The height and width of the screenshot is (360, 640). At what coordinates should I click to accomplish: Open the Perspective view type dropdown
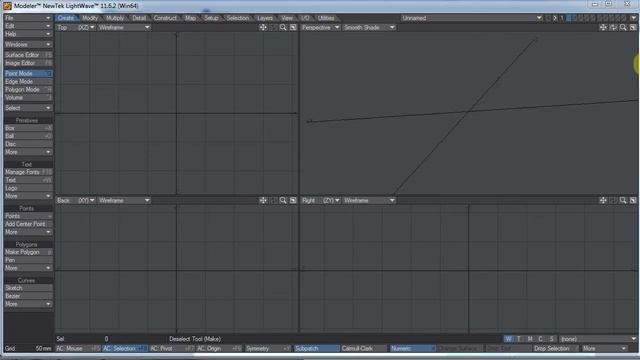click(320, 27)
